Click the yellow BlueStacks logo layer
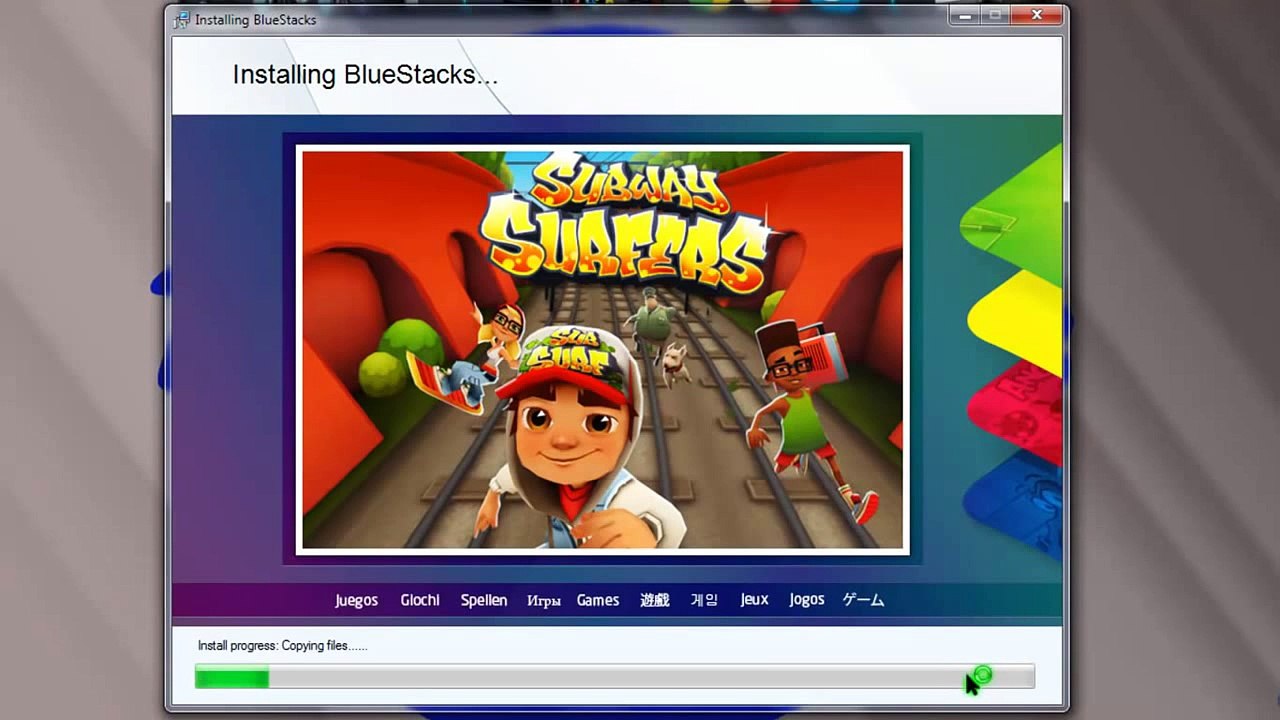Viewport: 1280px width, 720px height. pyautogui.click(x=1015, y=322)
